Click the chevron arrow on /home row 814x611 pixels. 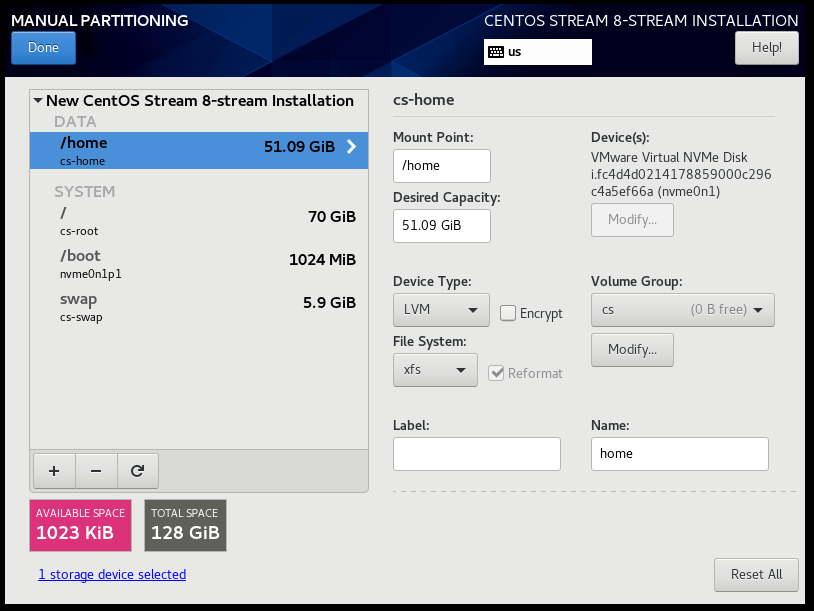(351, 147)
